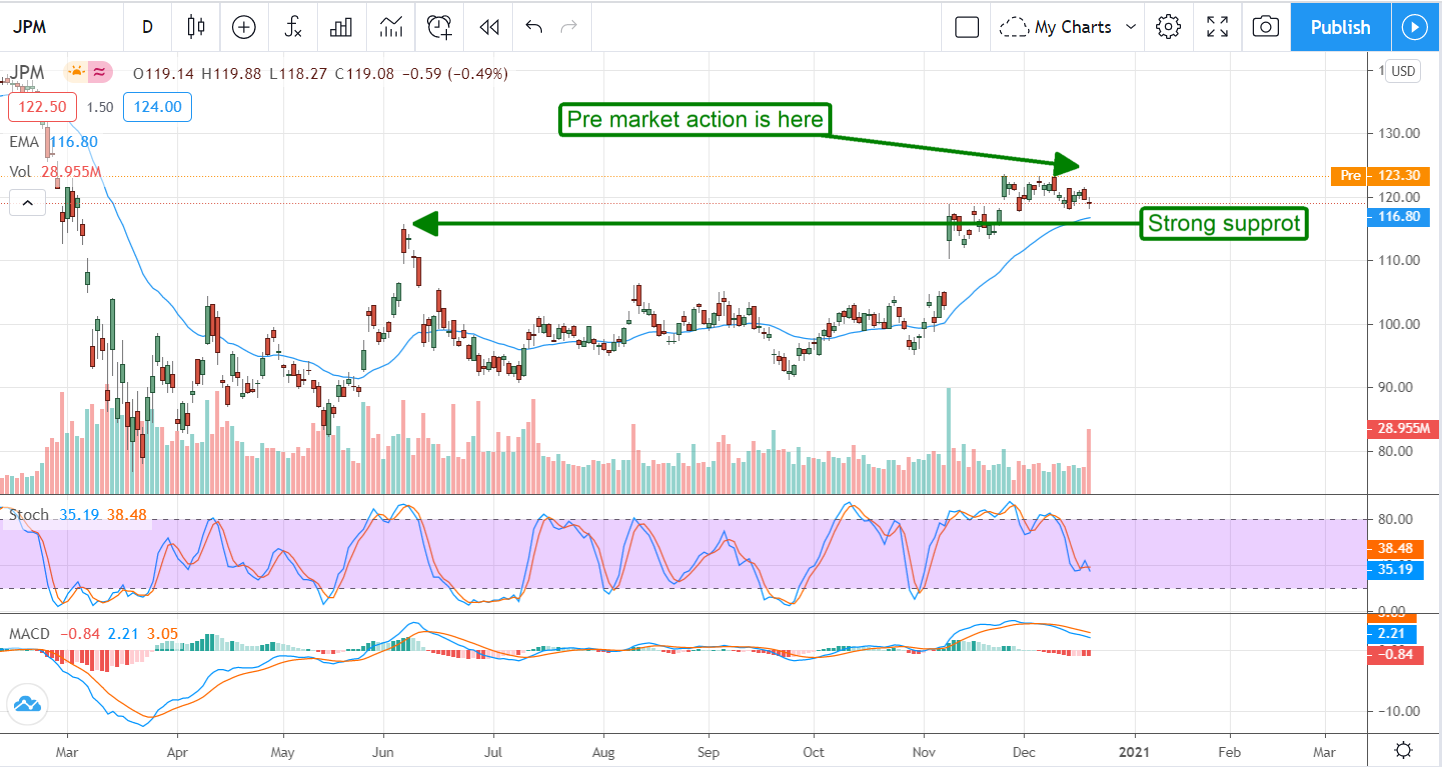
Task: Open the select layout square icon
Action: click(966, 27)
